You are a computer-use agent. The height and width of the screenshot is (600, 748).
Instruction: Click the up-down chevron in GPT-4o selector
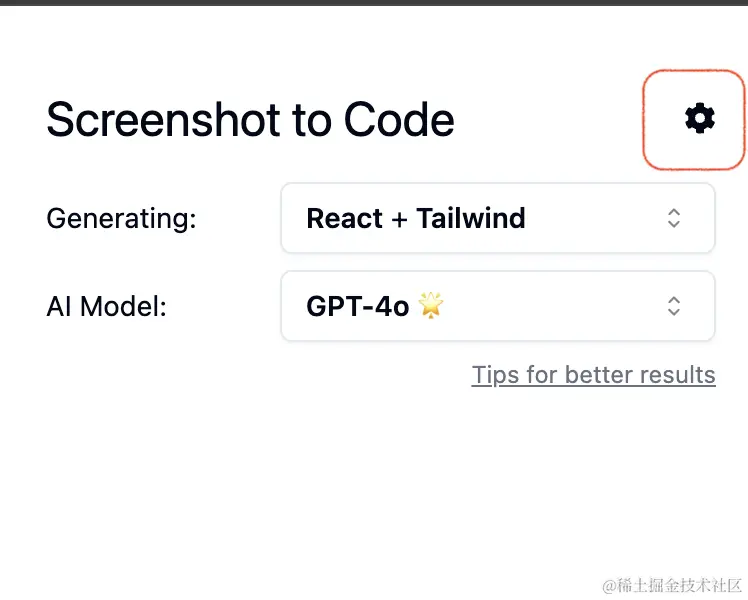tap(674, 306)
